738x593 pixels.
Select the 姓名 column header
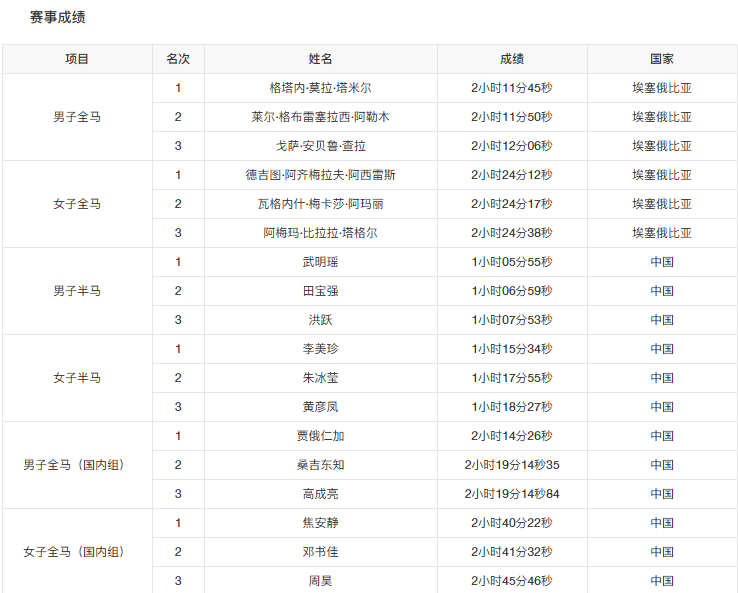pos(321,59)
